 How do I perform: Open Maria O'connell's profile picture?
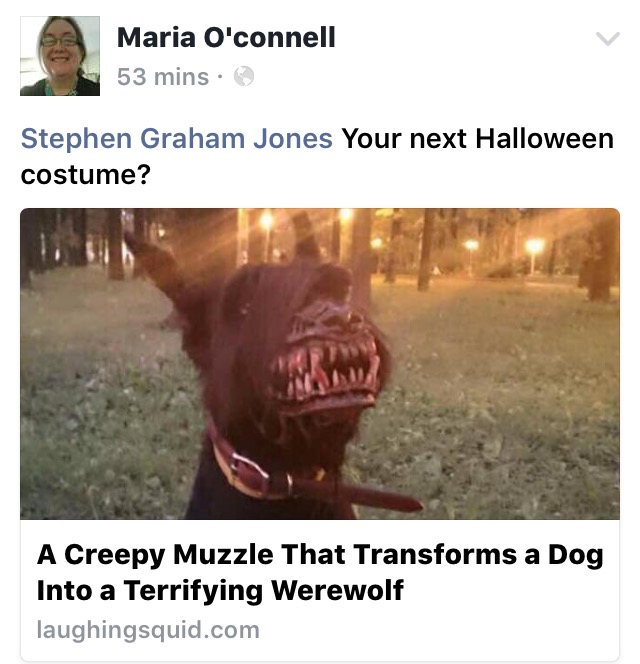[60, 56]
